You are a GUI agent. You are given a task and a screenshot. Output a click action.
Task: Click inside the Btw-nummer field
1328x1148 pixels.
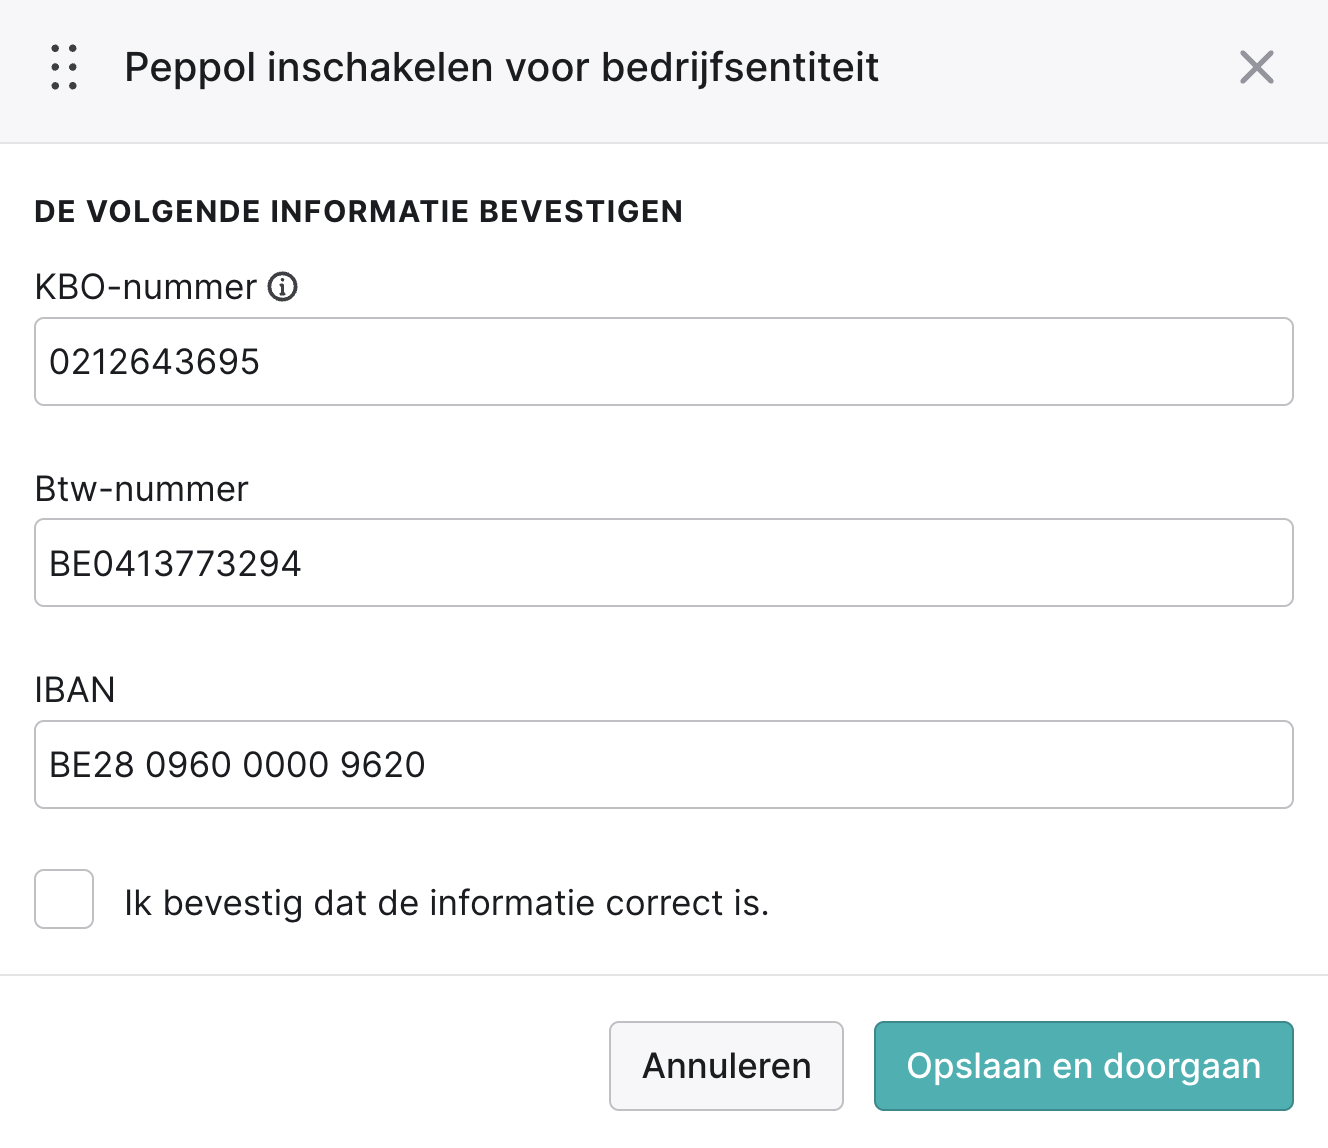pos(664,562)
